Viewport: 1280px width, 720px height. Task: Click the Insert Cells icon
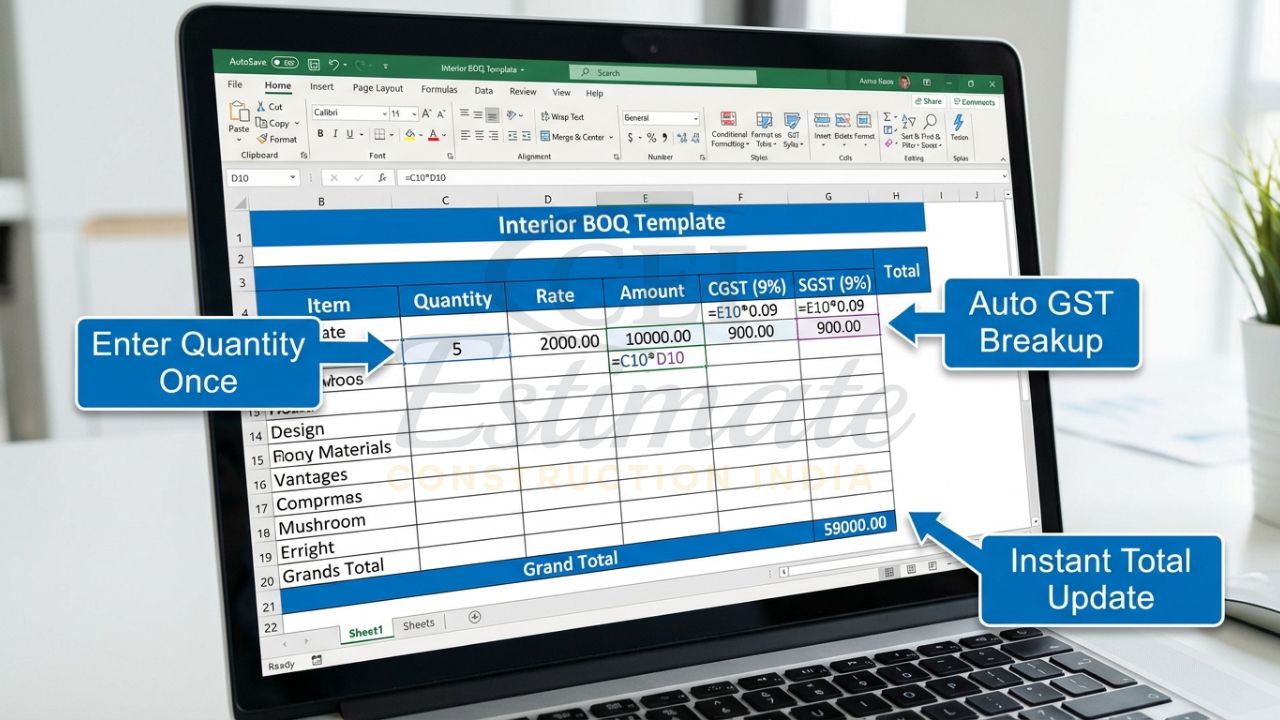coord(823,118)
